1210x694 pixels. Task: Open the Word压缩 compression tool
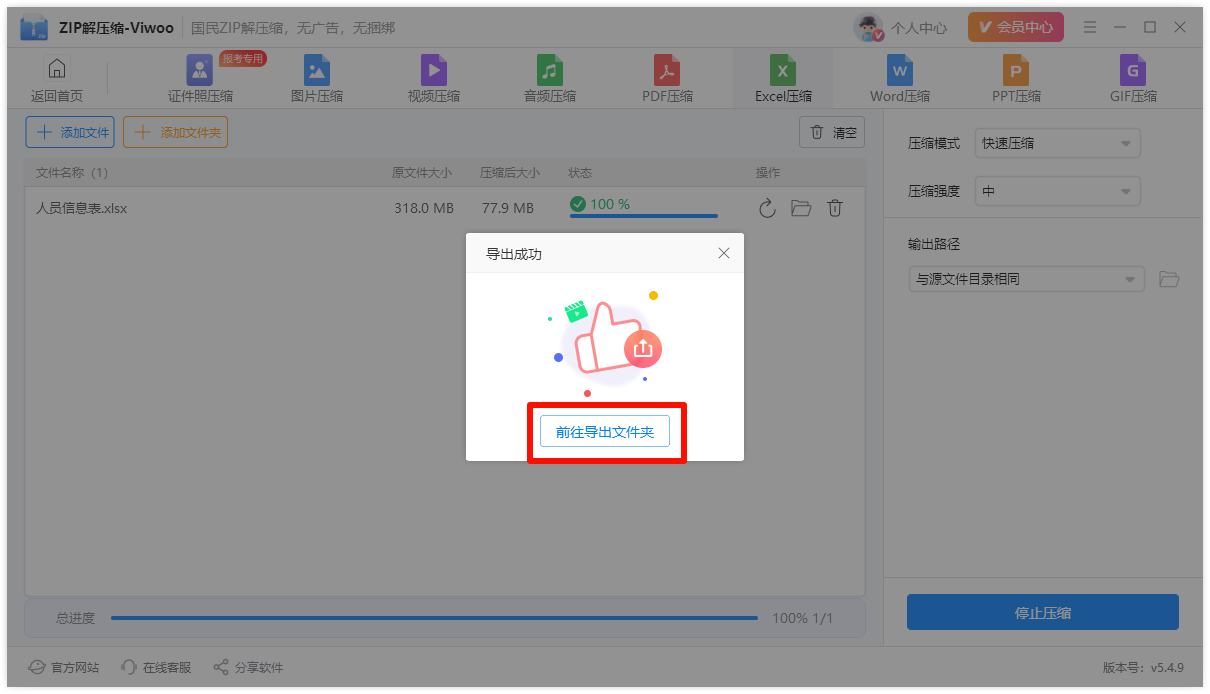[900, 80]
